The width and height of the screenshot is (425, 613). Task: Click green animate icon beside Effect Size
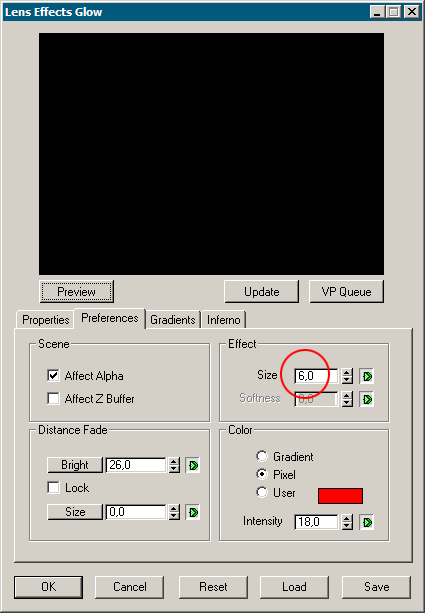coord(367,376)
